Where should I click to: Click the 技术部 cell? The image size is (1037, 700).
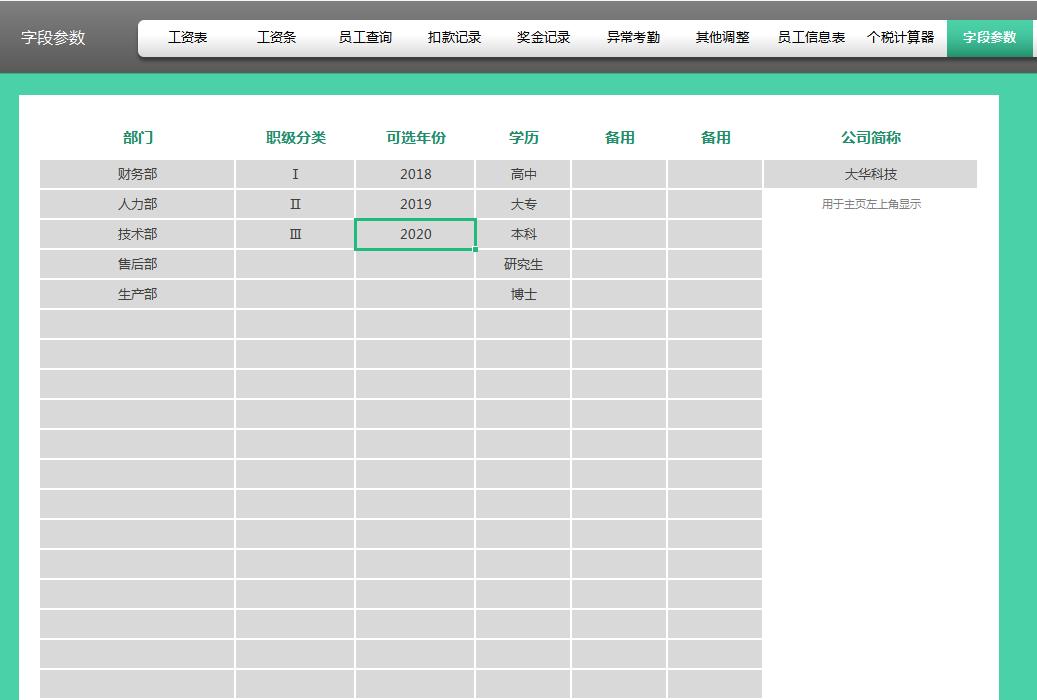[136, 234]
